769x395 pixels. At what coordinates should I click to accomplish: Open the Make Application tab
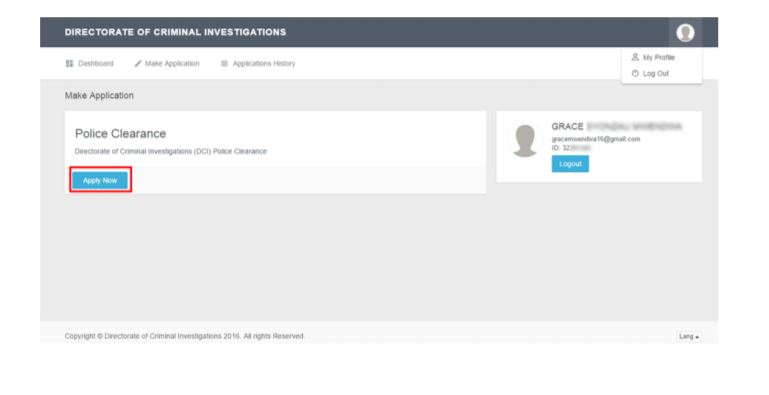click(x=167, y=64)
